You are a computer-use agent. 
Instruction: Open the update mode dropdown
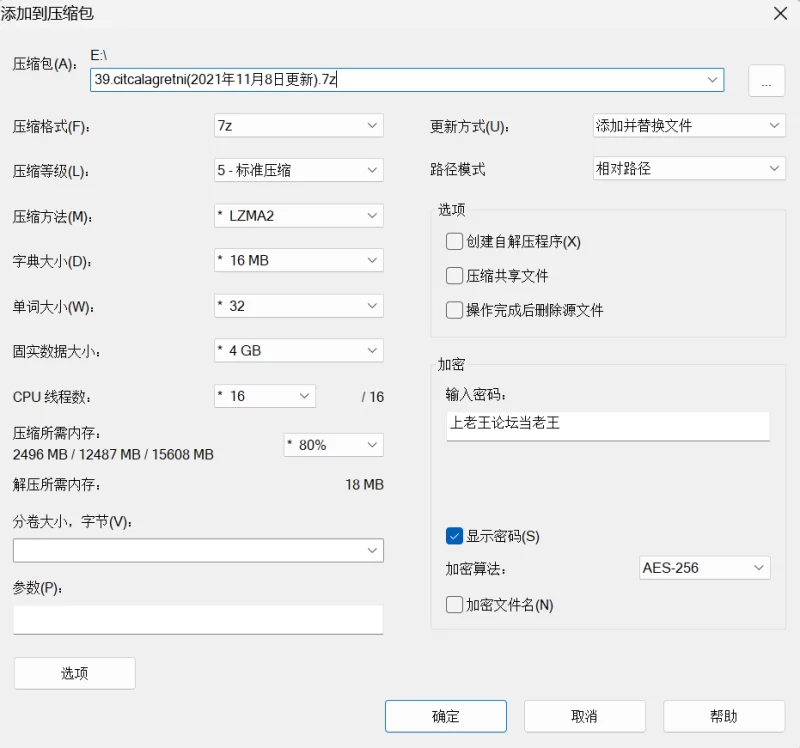tap(689, 125)
